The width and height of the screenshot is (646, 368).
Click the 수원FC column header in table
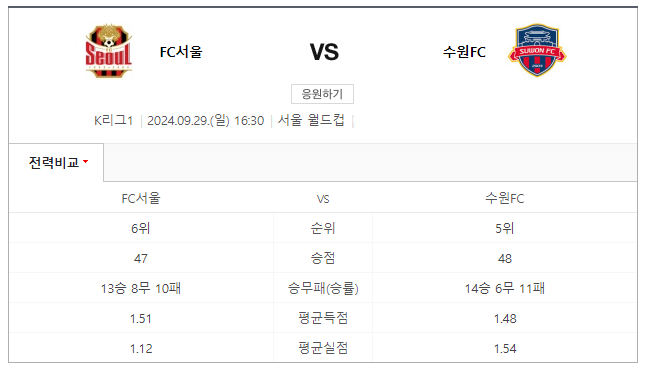click(505, 199)
